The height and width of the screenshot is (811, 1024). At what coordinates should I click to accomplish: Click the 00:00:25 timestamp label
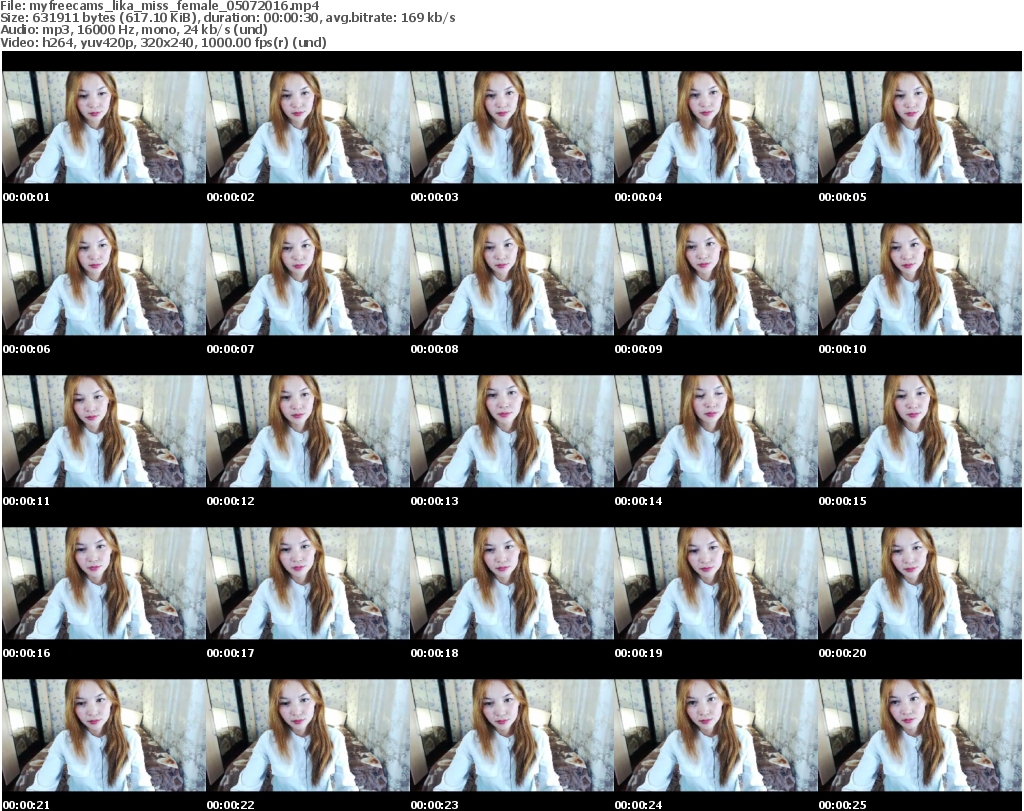(842, 805)
